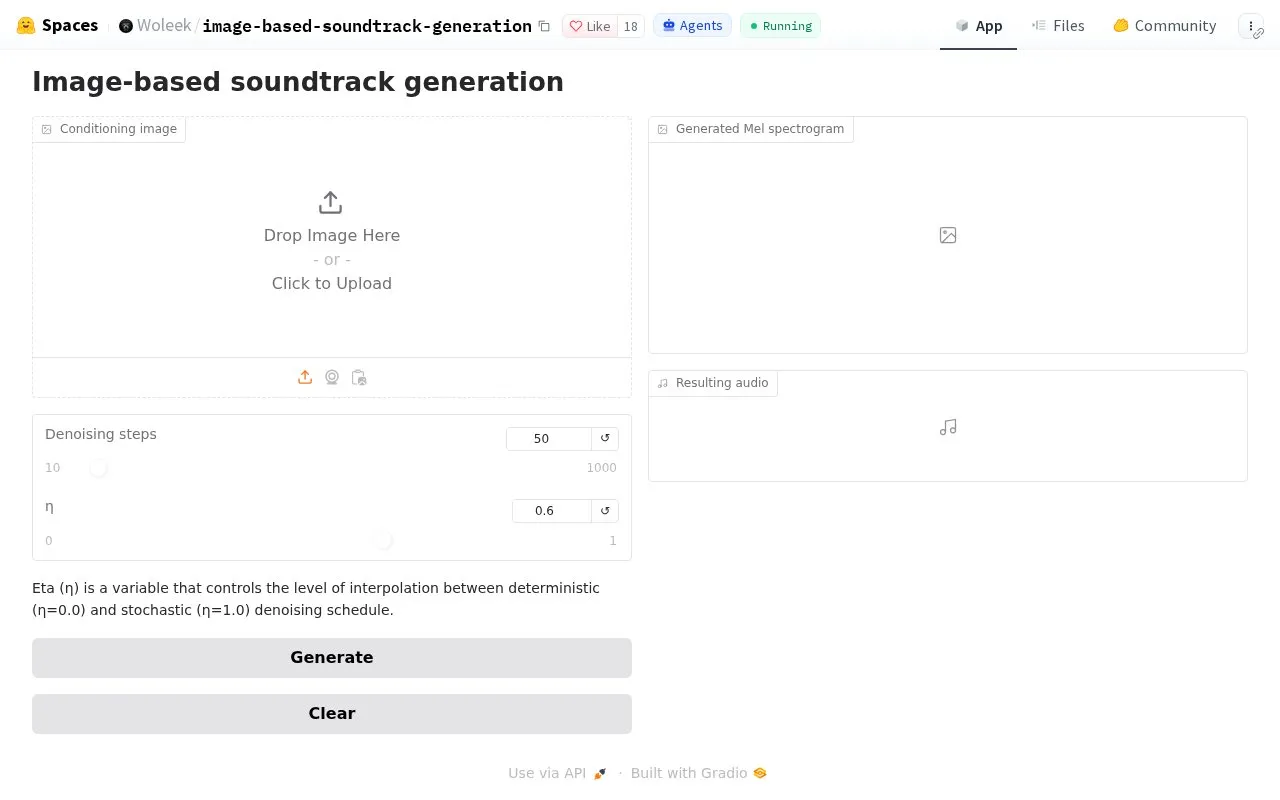
Task: Open the Community tab
Action: (x=1164, y=26)
